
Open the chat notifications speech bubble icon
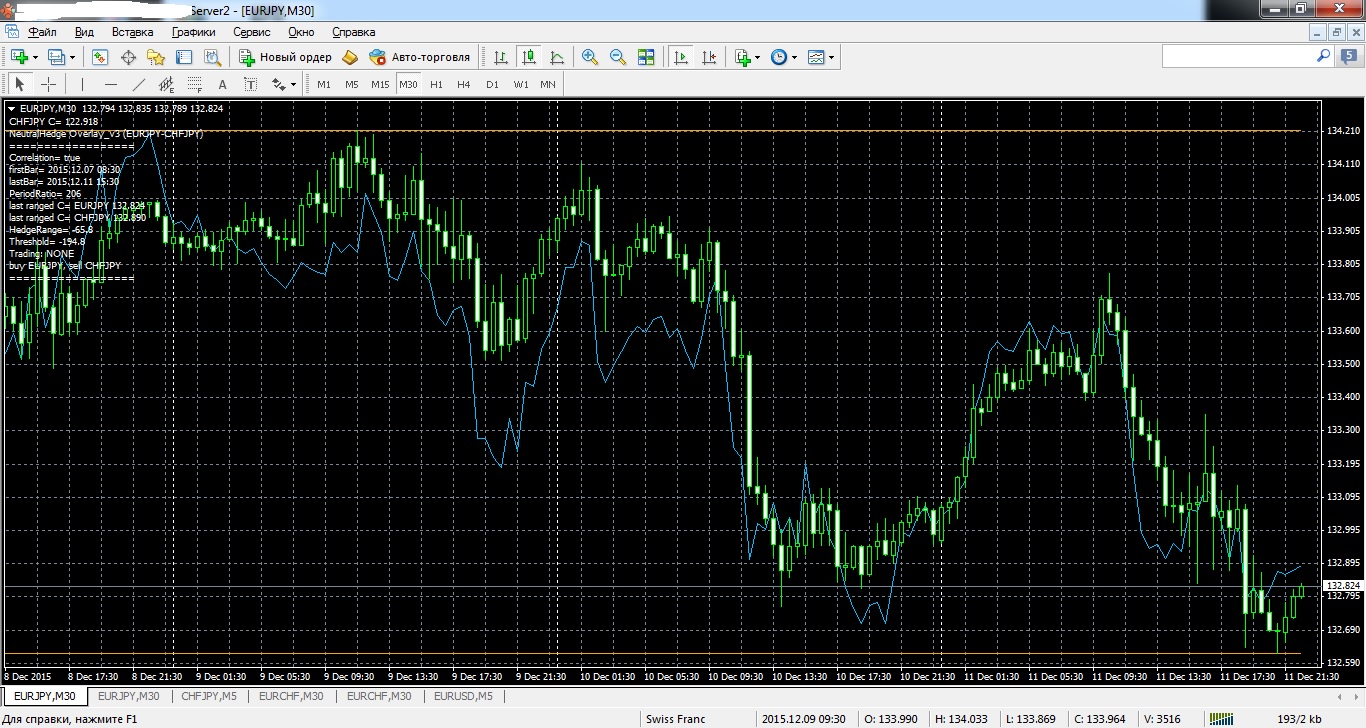pyautogui.click(x=1347, y=57)
